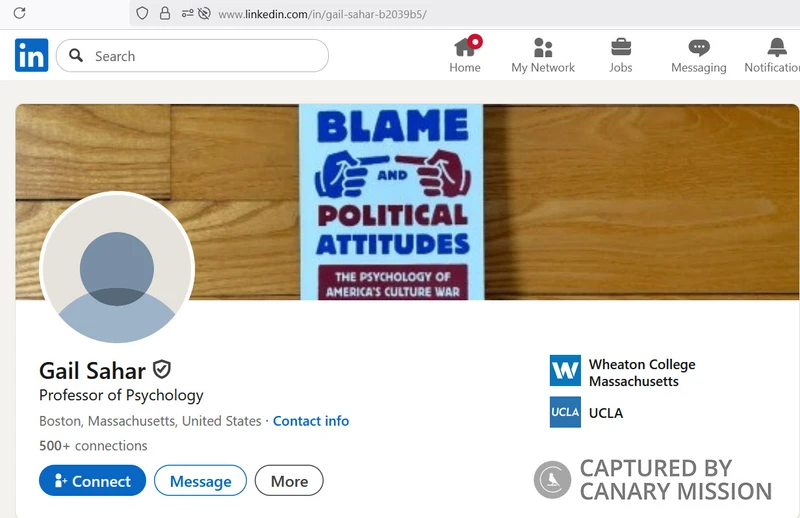Open the Wheaton College Massachusetts link
Viewport: 800px width, 518px height.
(x=642, y=373)
